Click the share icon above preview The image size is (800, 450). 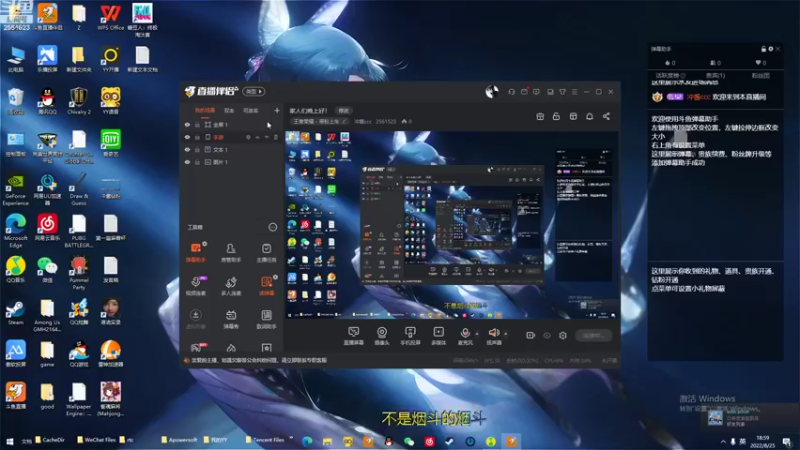pos(606,116)
